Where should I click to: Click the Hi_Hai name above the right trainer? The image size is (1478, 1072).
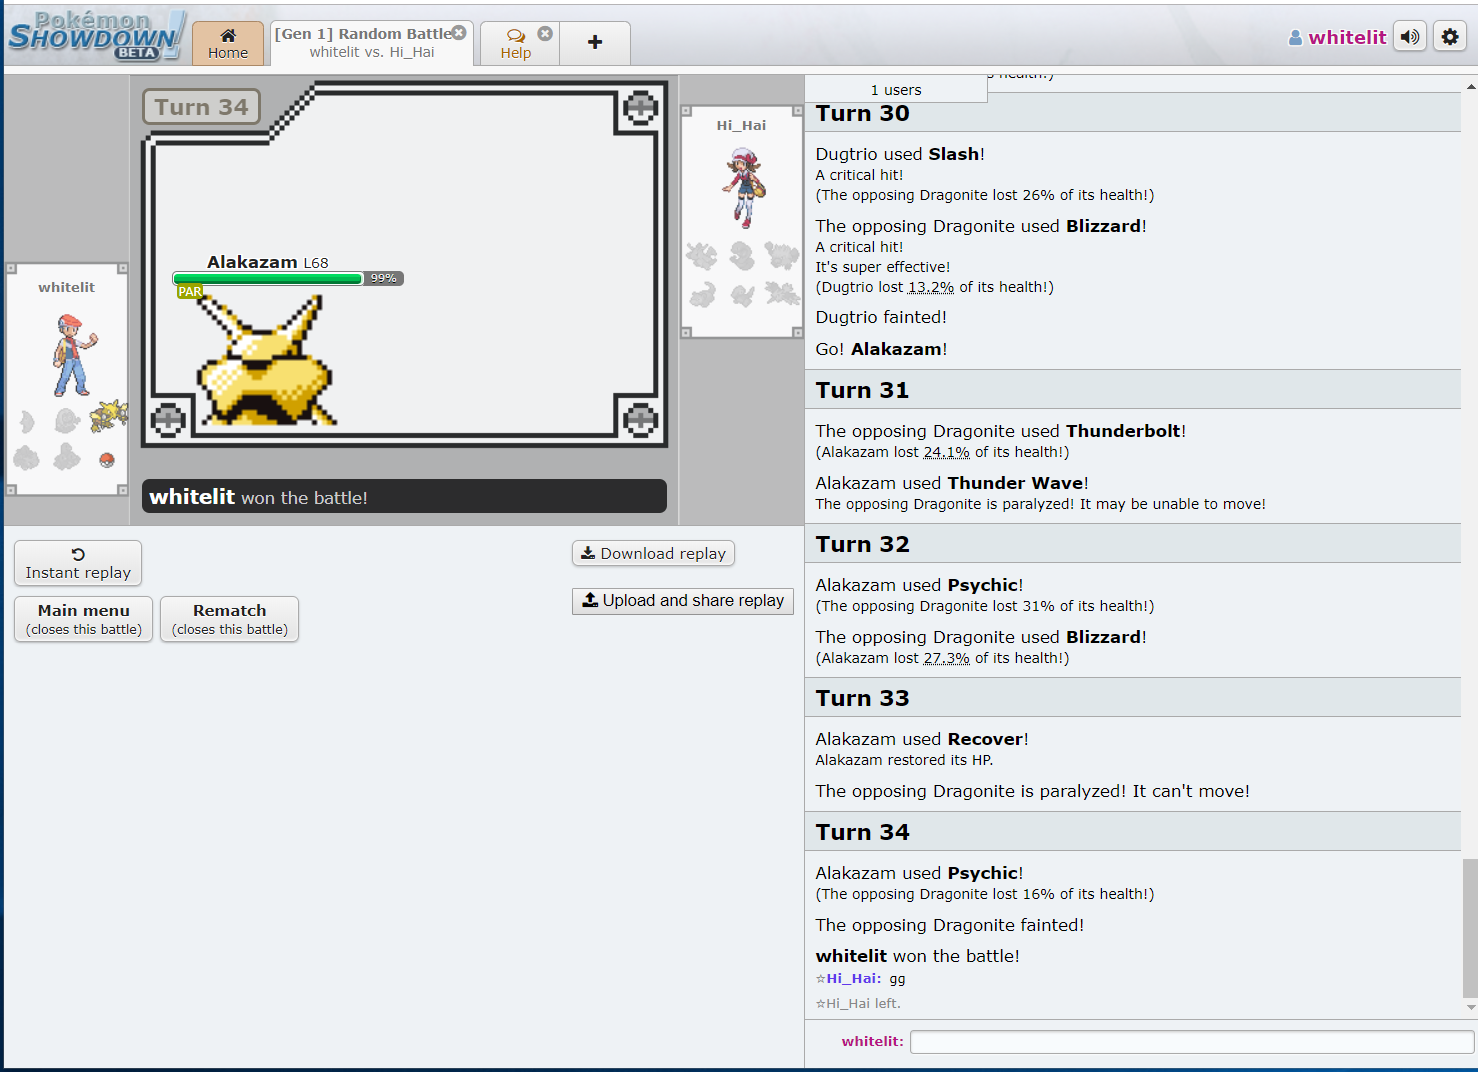(741, 125)
